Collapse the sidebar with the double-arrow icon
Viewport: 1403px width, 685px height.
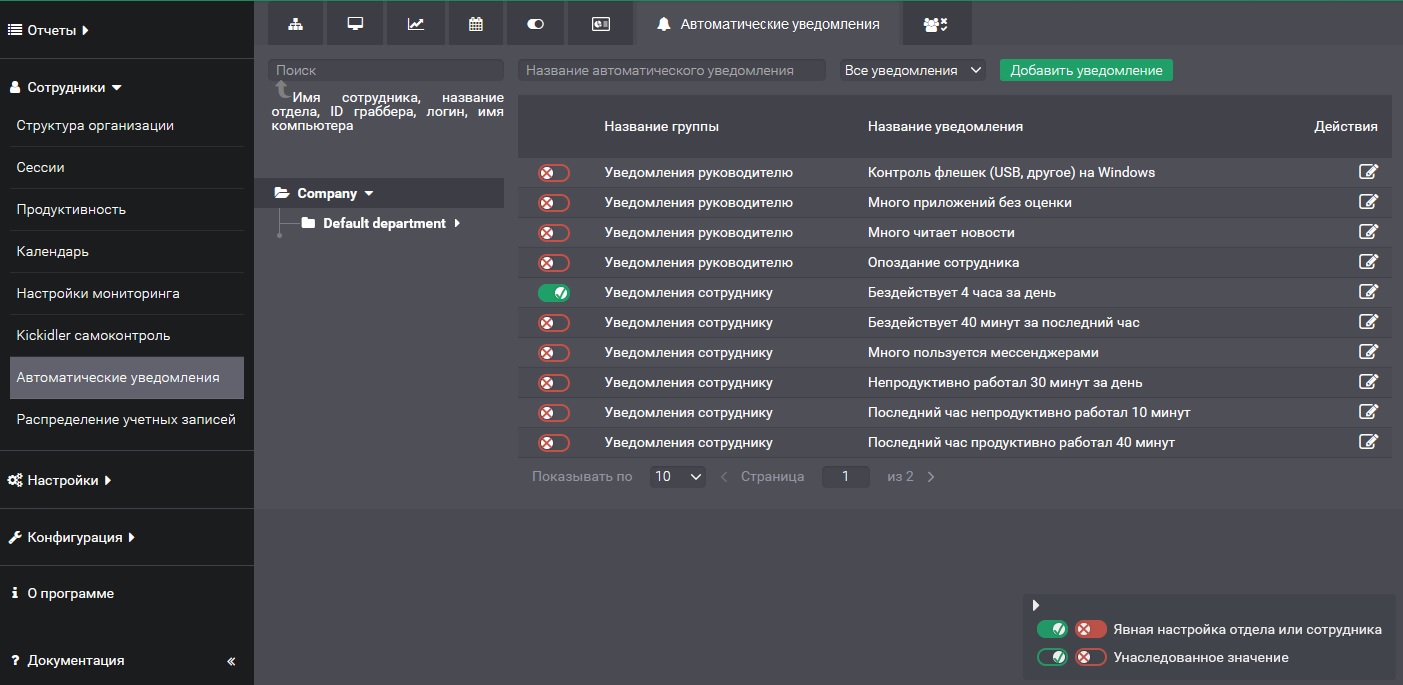231,661
